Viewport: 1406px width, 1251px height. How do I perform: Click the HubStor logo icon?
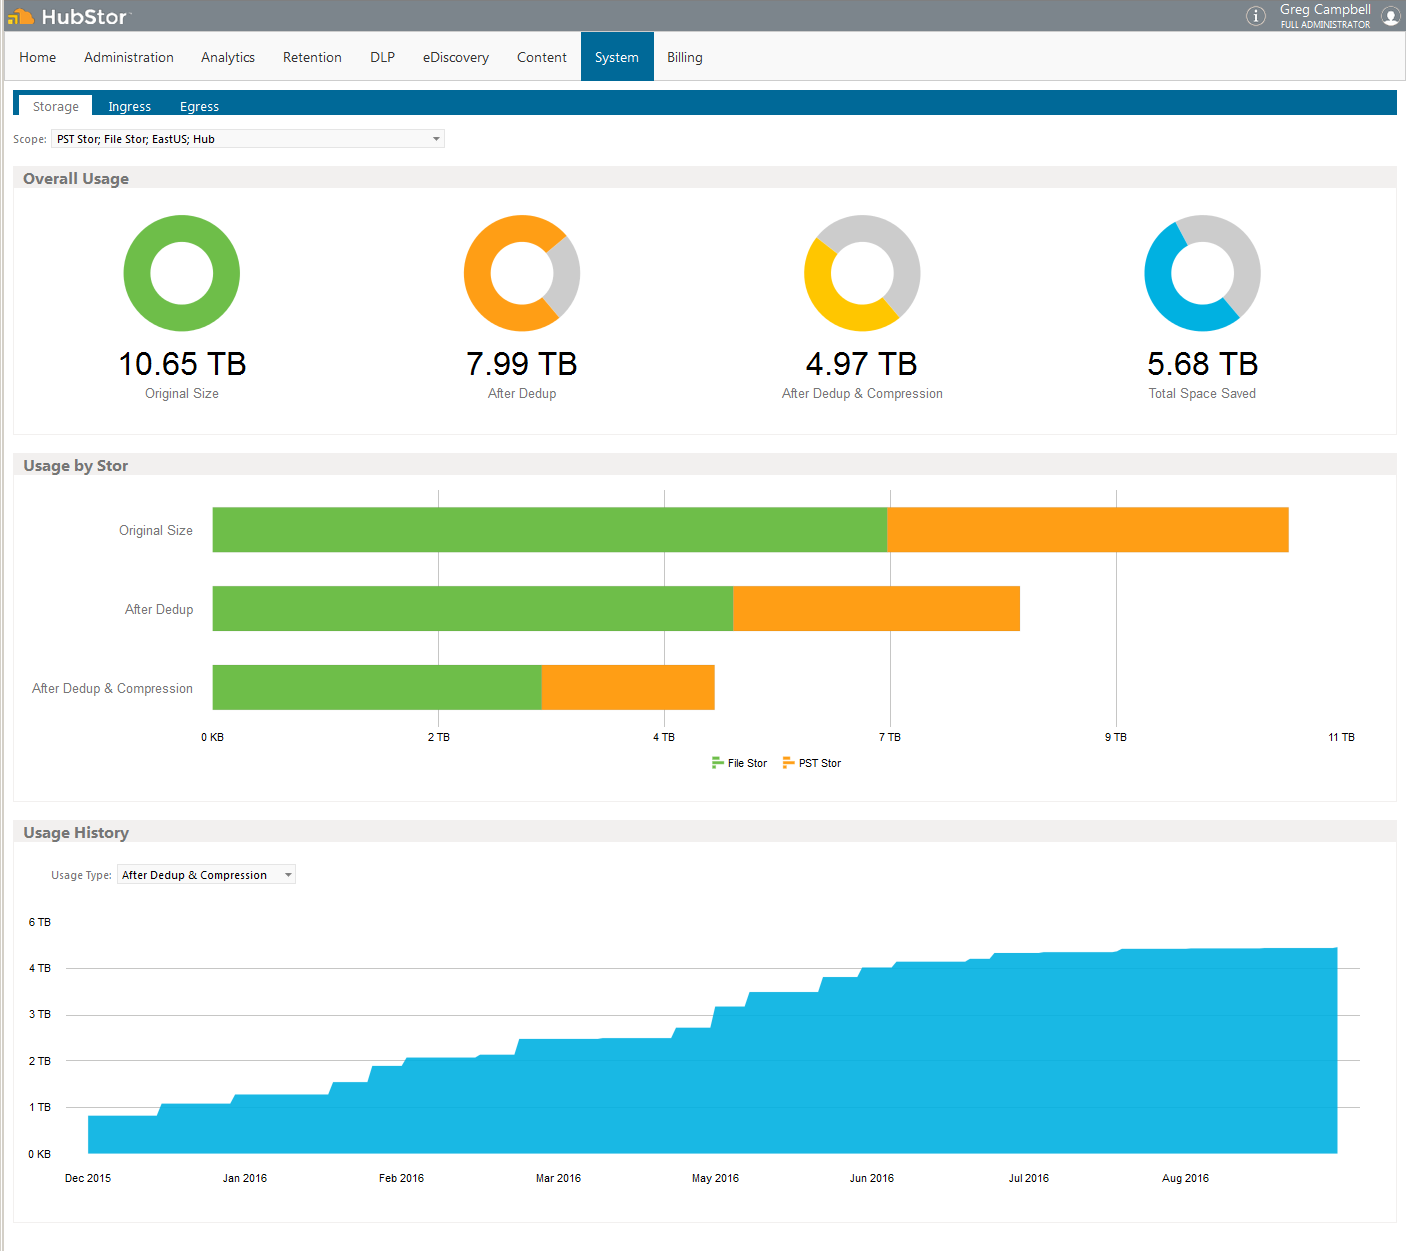pyautogui.click(x=20, y=16)
